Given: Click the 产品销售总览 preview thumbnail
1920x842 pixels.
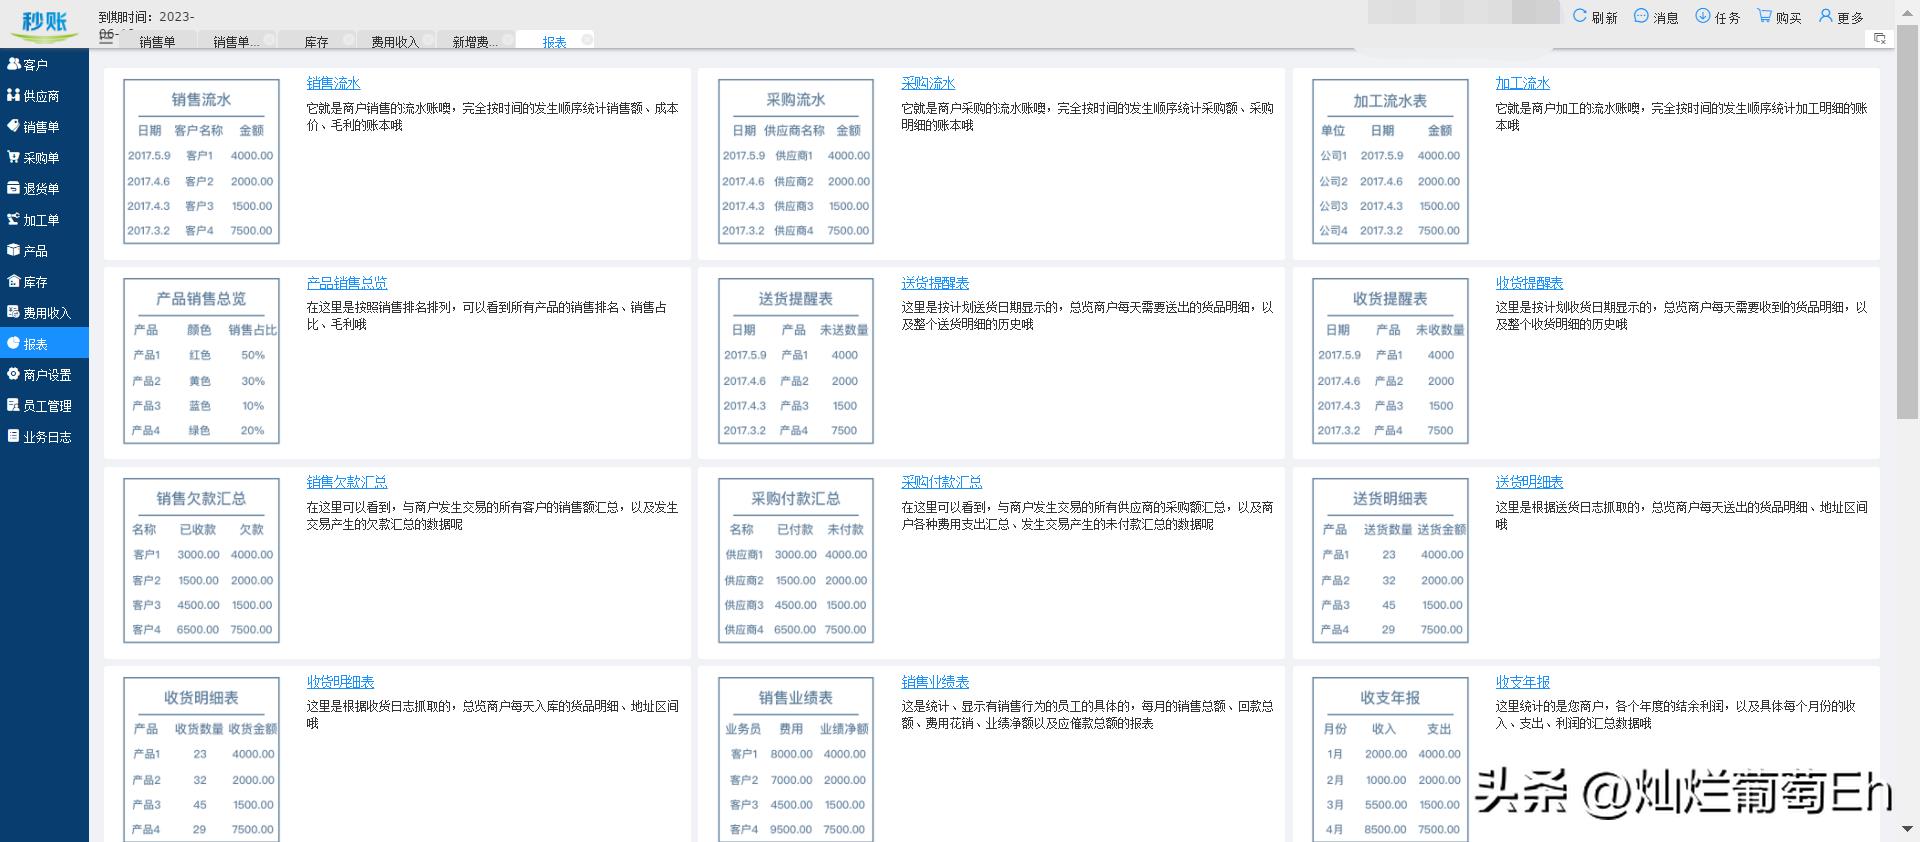Looking at the screenshot, I should pos(201,361).
